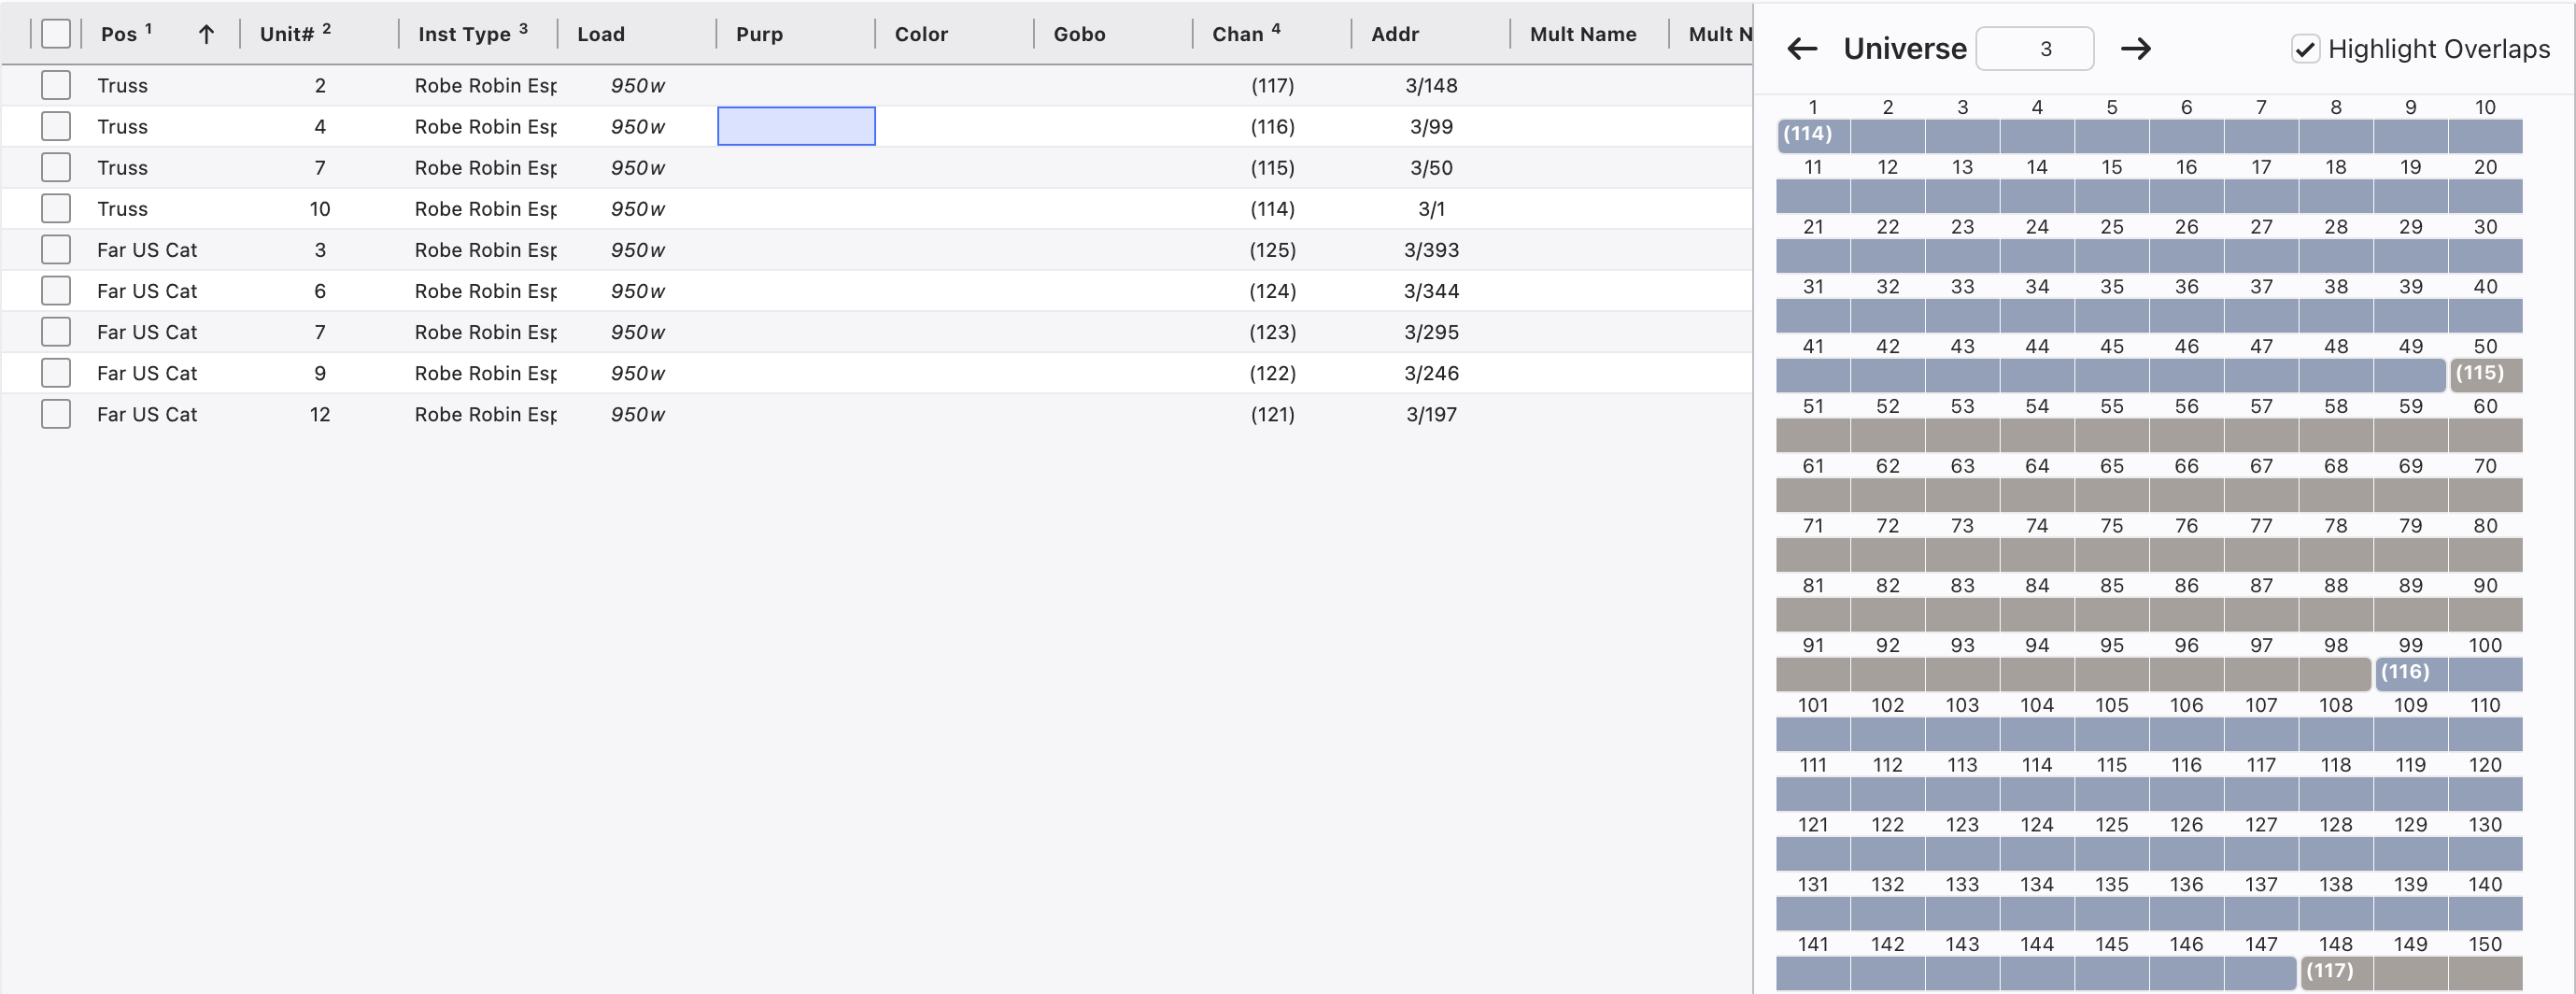Screen dimensions: 2576x994
Task: Sort by the Inst Type column header
Action: point(465,34)
